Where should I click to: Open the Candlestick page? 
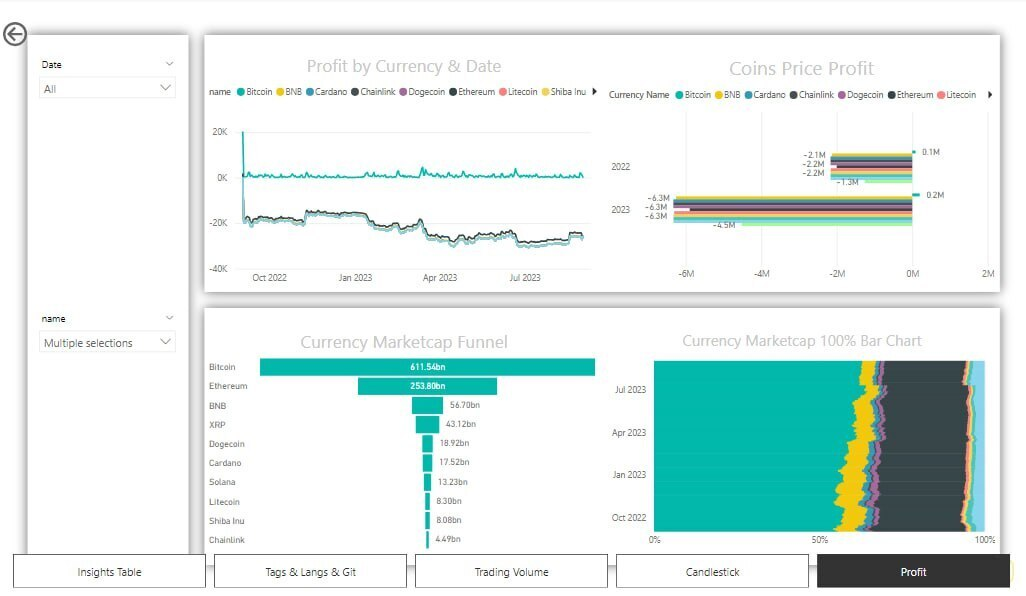(712, 571)
